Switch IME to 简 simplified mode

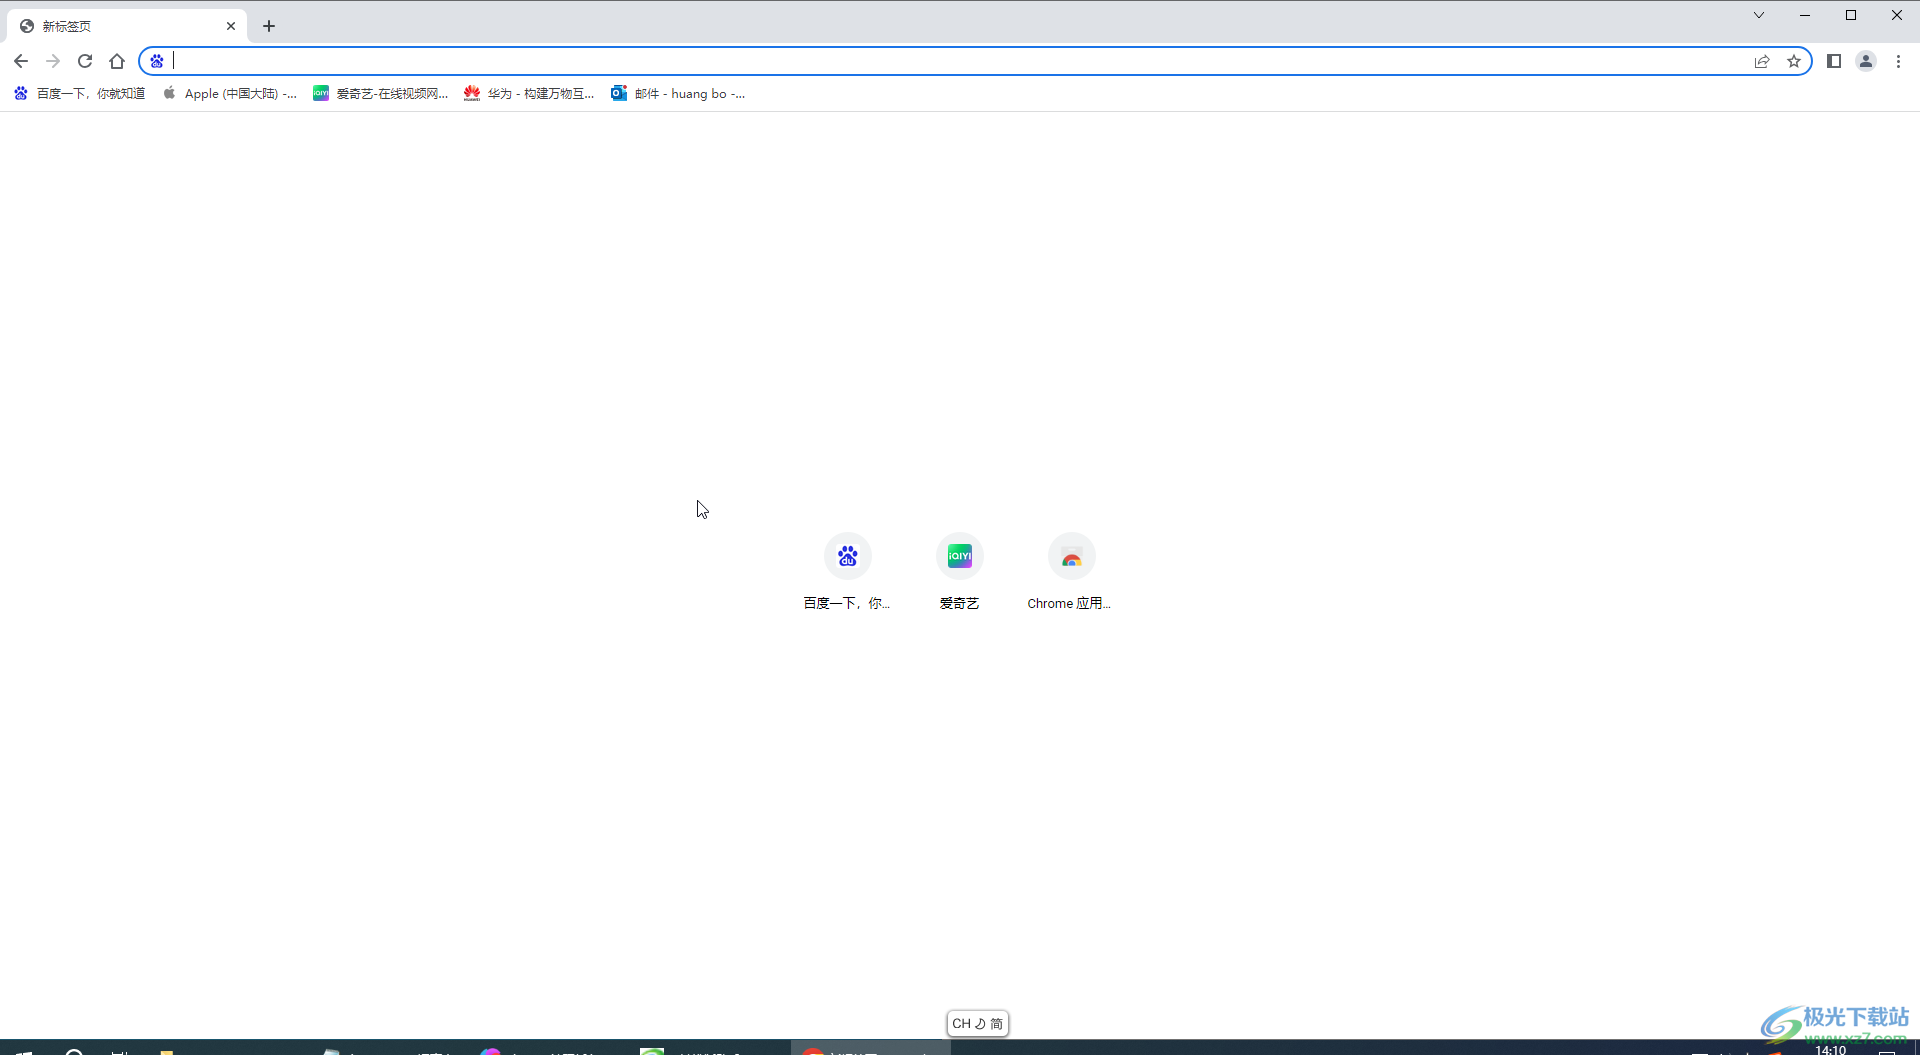tap(996, 1024)
